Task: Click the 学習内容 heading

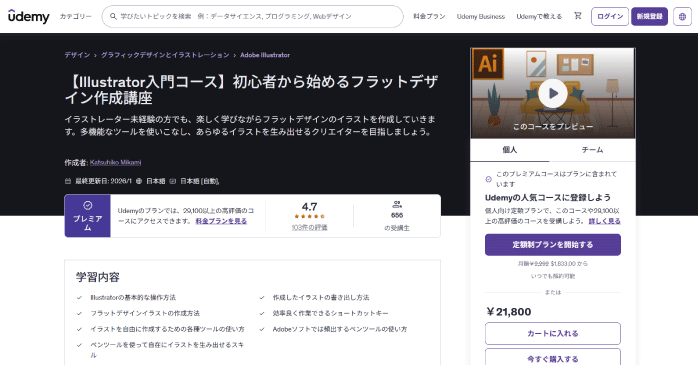Action: tap(97, 277)
